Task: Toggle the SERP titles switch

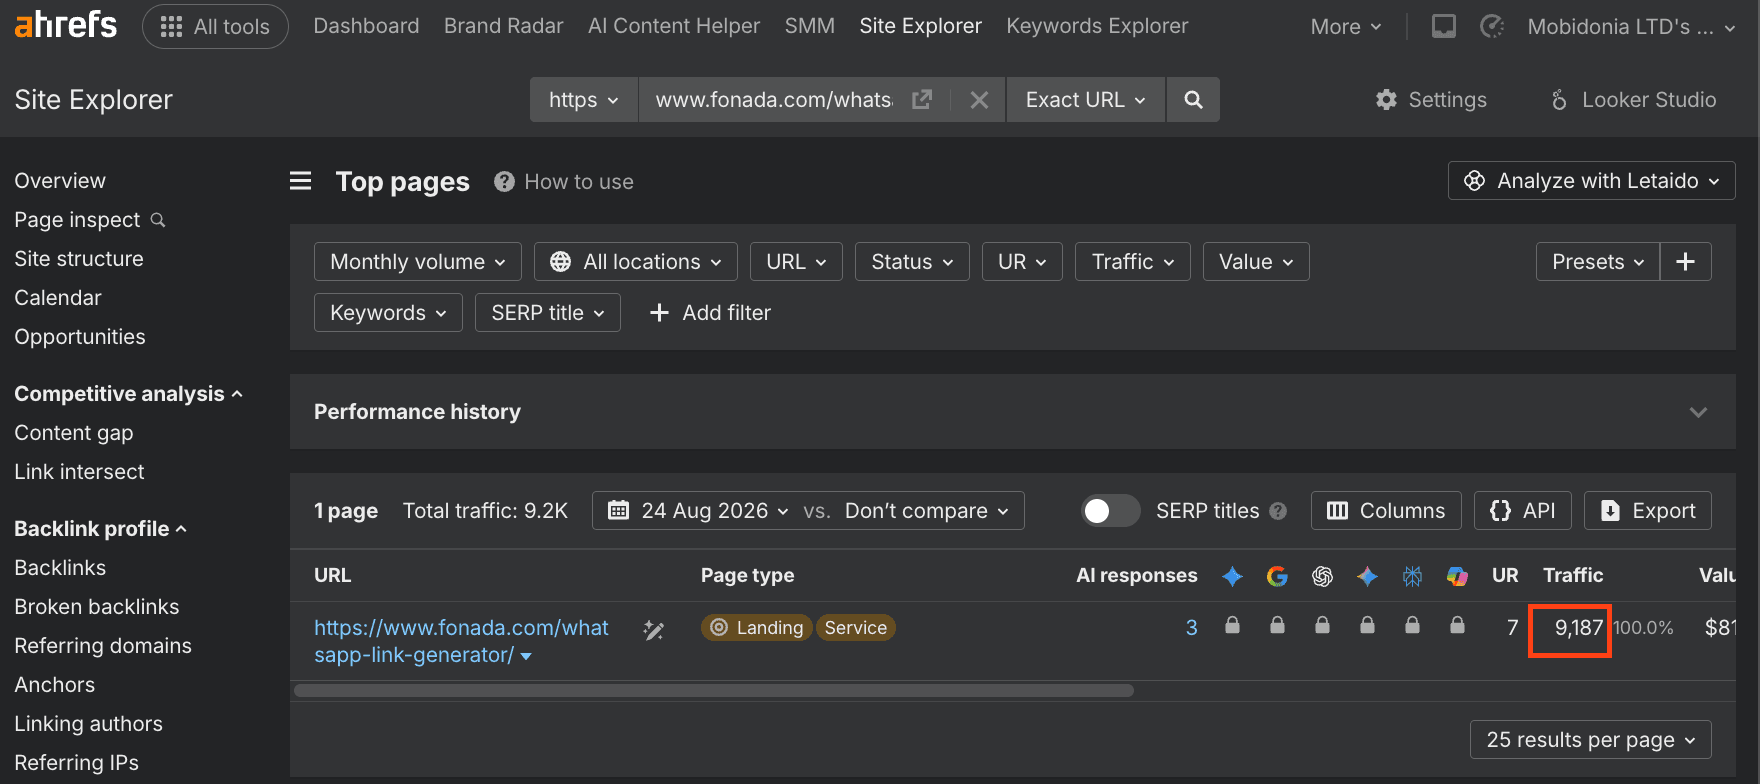Action: pos(1111,511)
